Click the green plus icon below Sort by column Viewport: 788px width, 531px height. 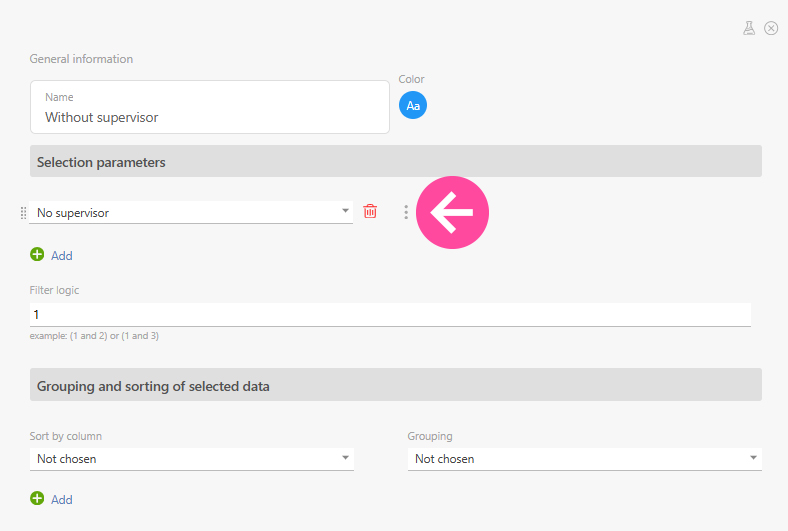pyautogui.click(x=37, y=499)
